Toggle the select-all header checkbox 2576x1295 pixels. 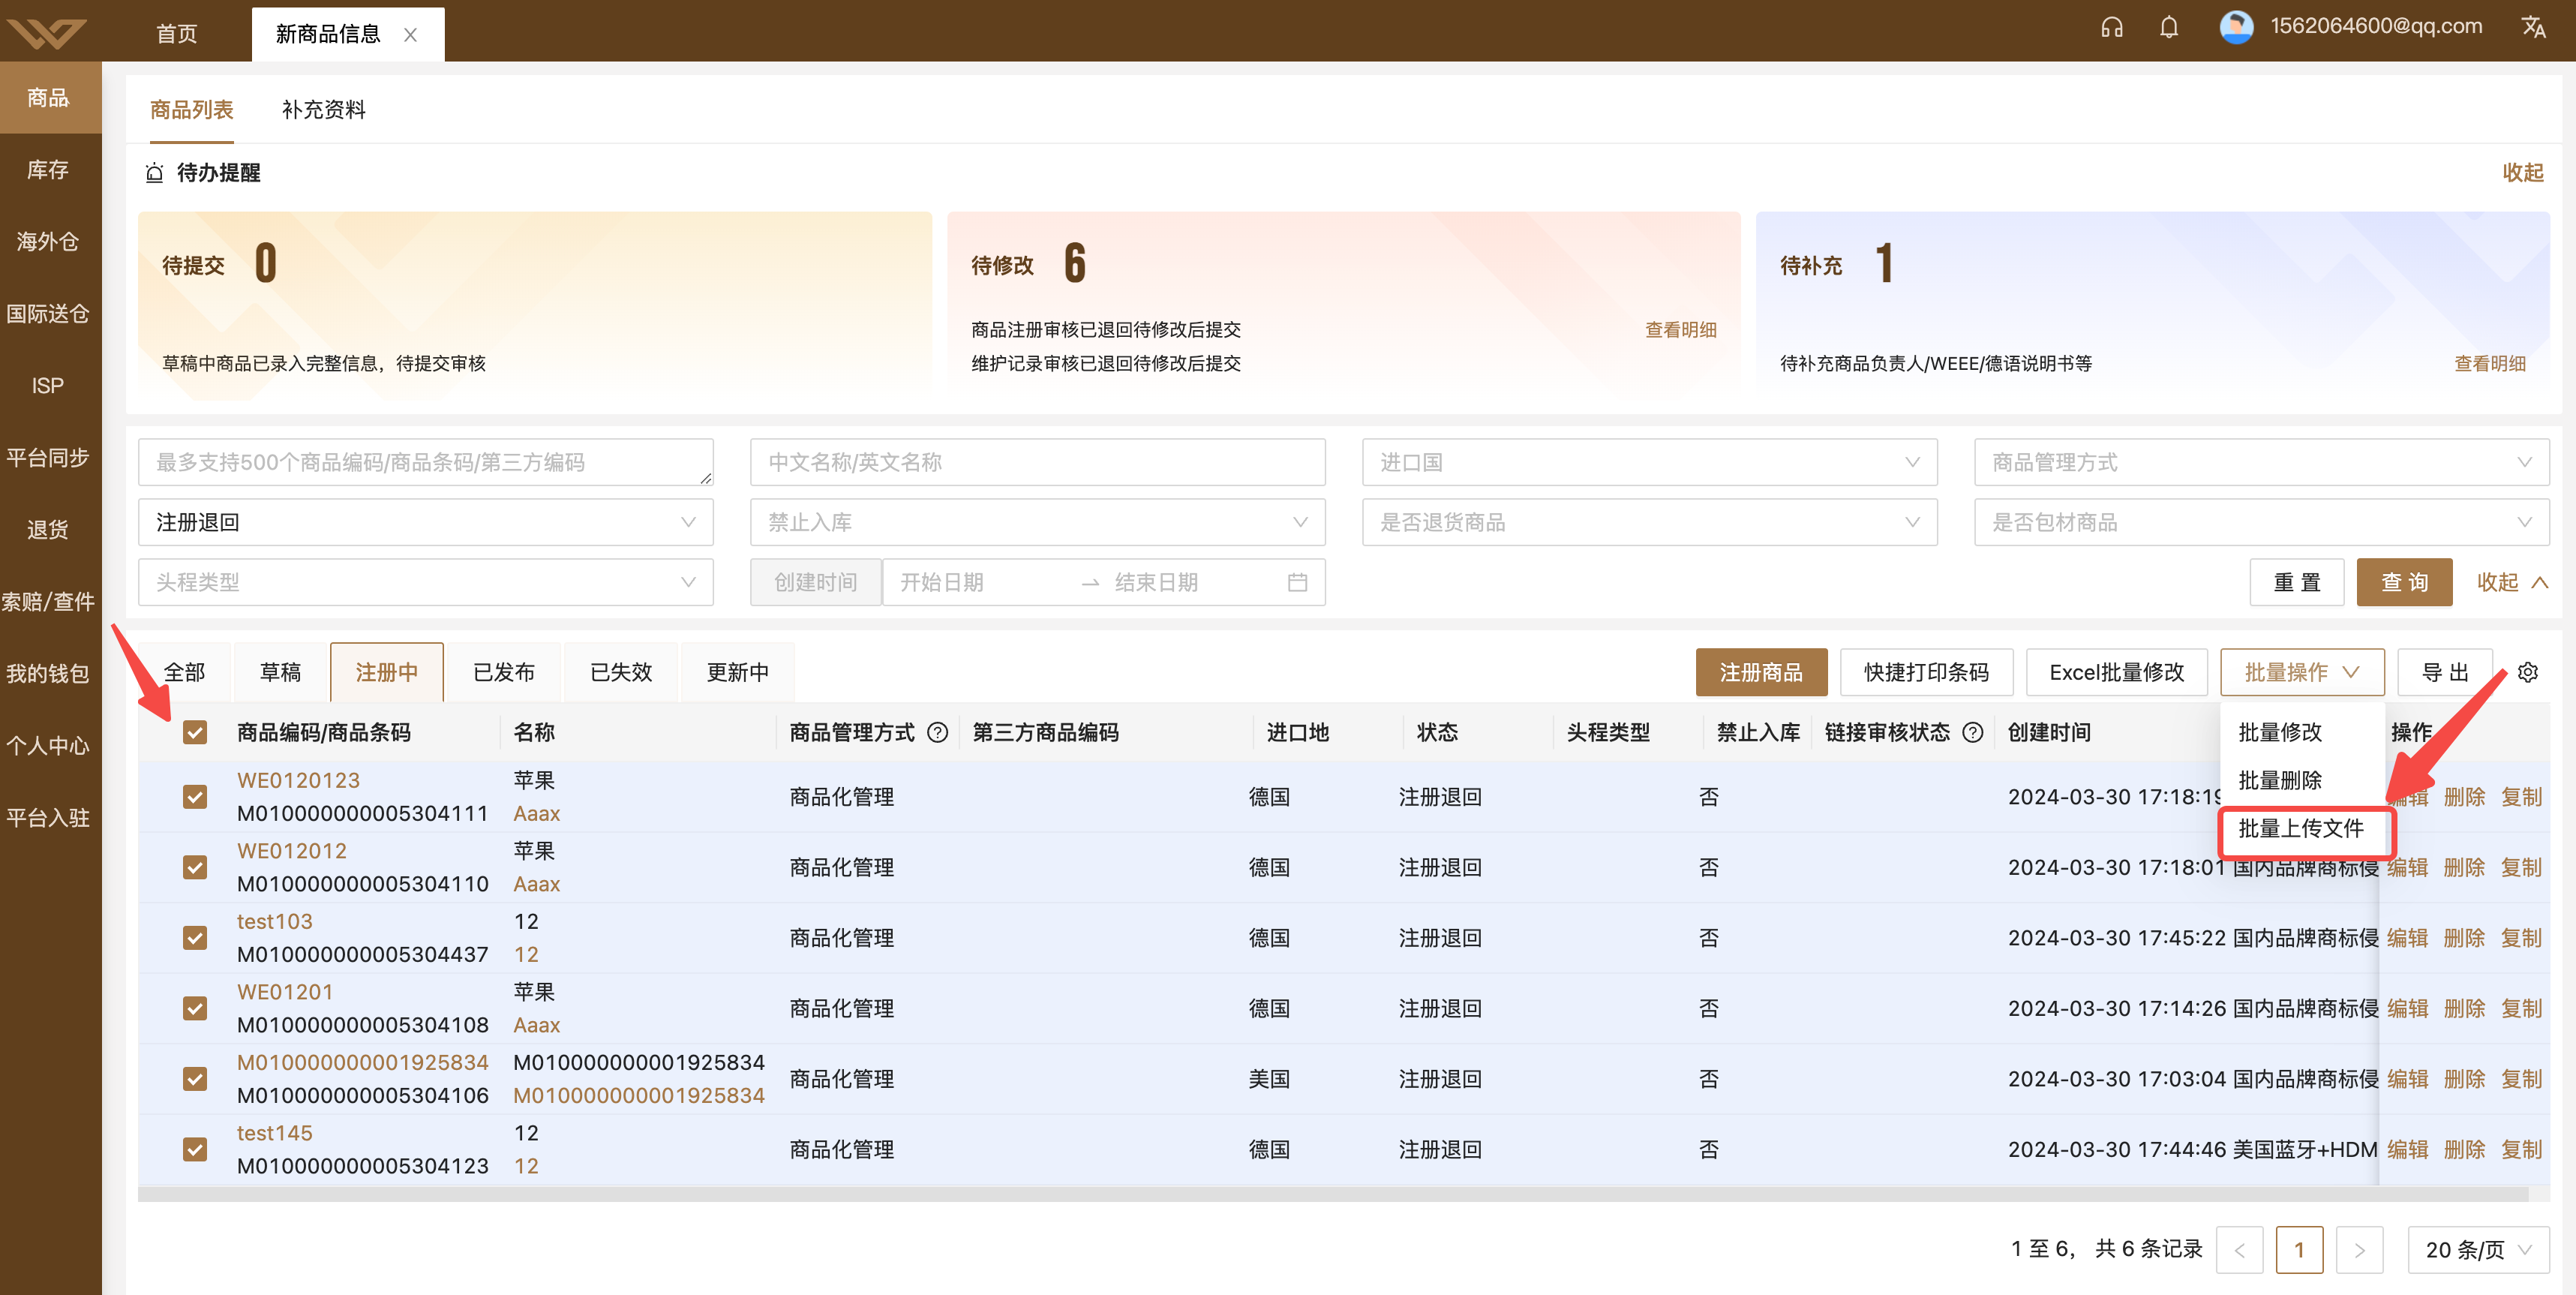pyautogui.click(x=195, y=732)
